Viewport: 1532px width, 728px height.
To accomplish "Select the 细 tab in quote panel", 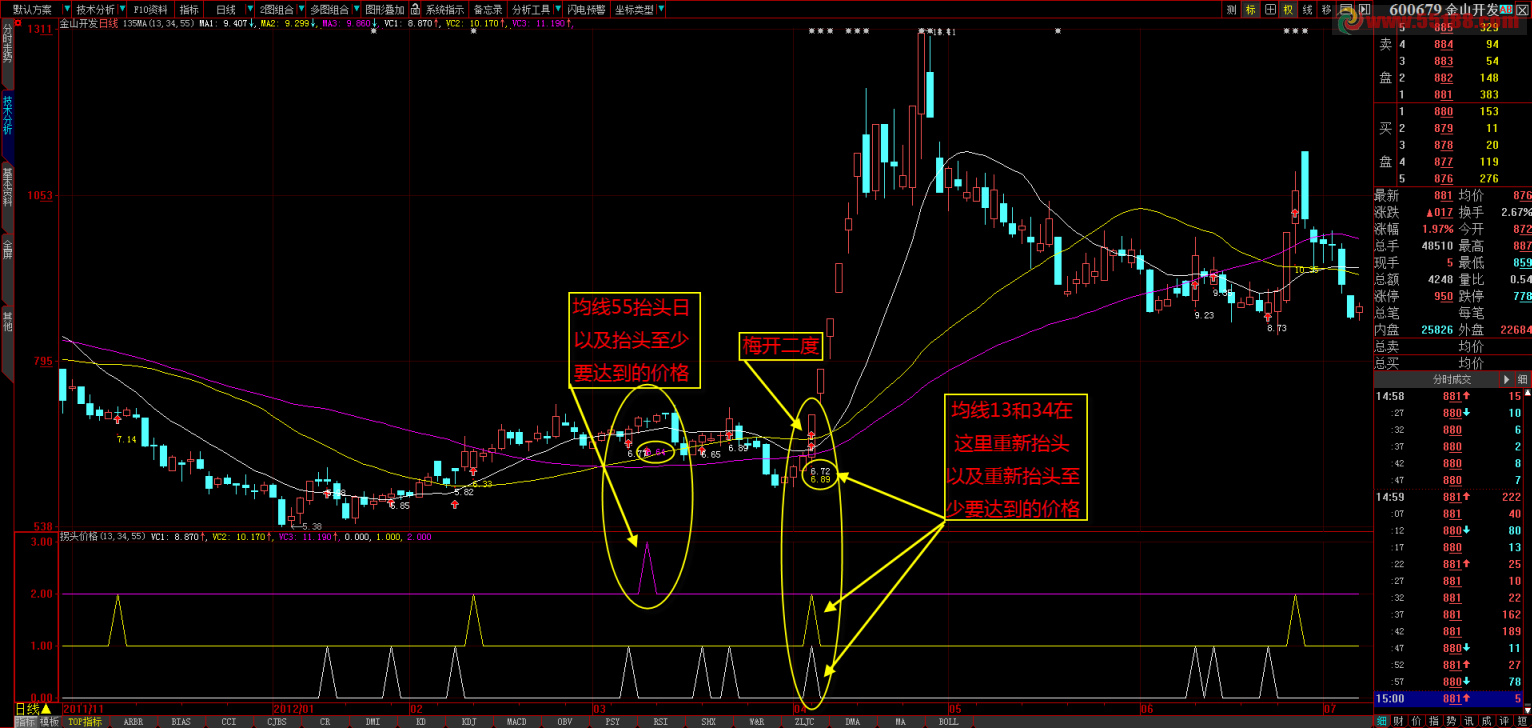I will 1381,720.
